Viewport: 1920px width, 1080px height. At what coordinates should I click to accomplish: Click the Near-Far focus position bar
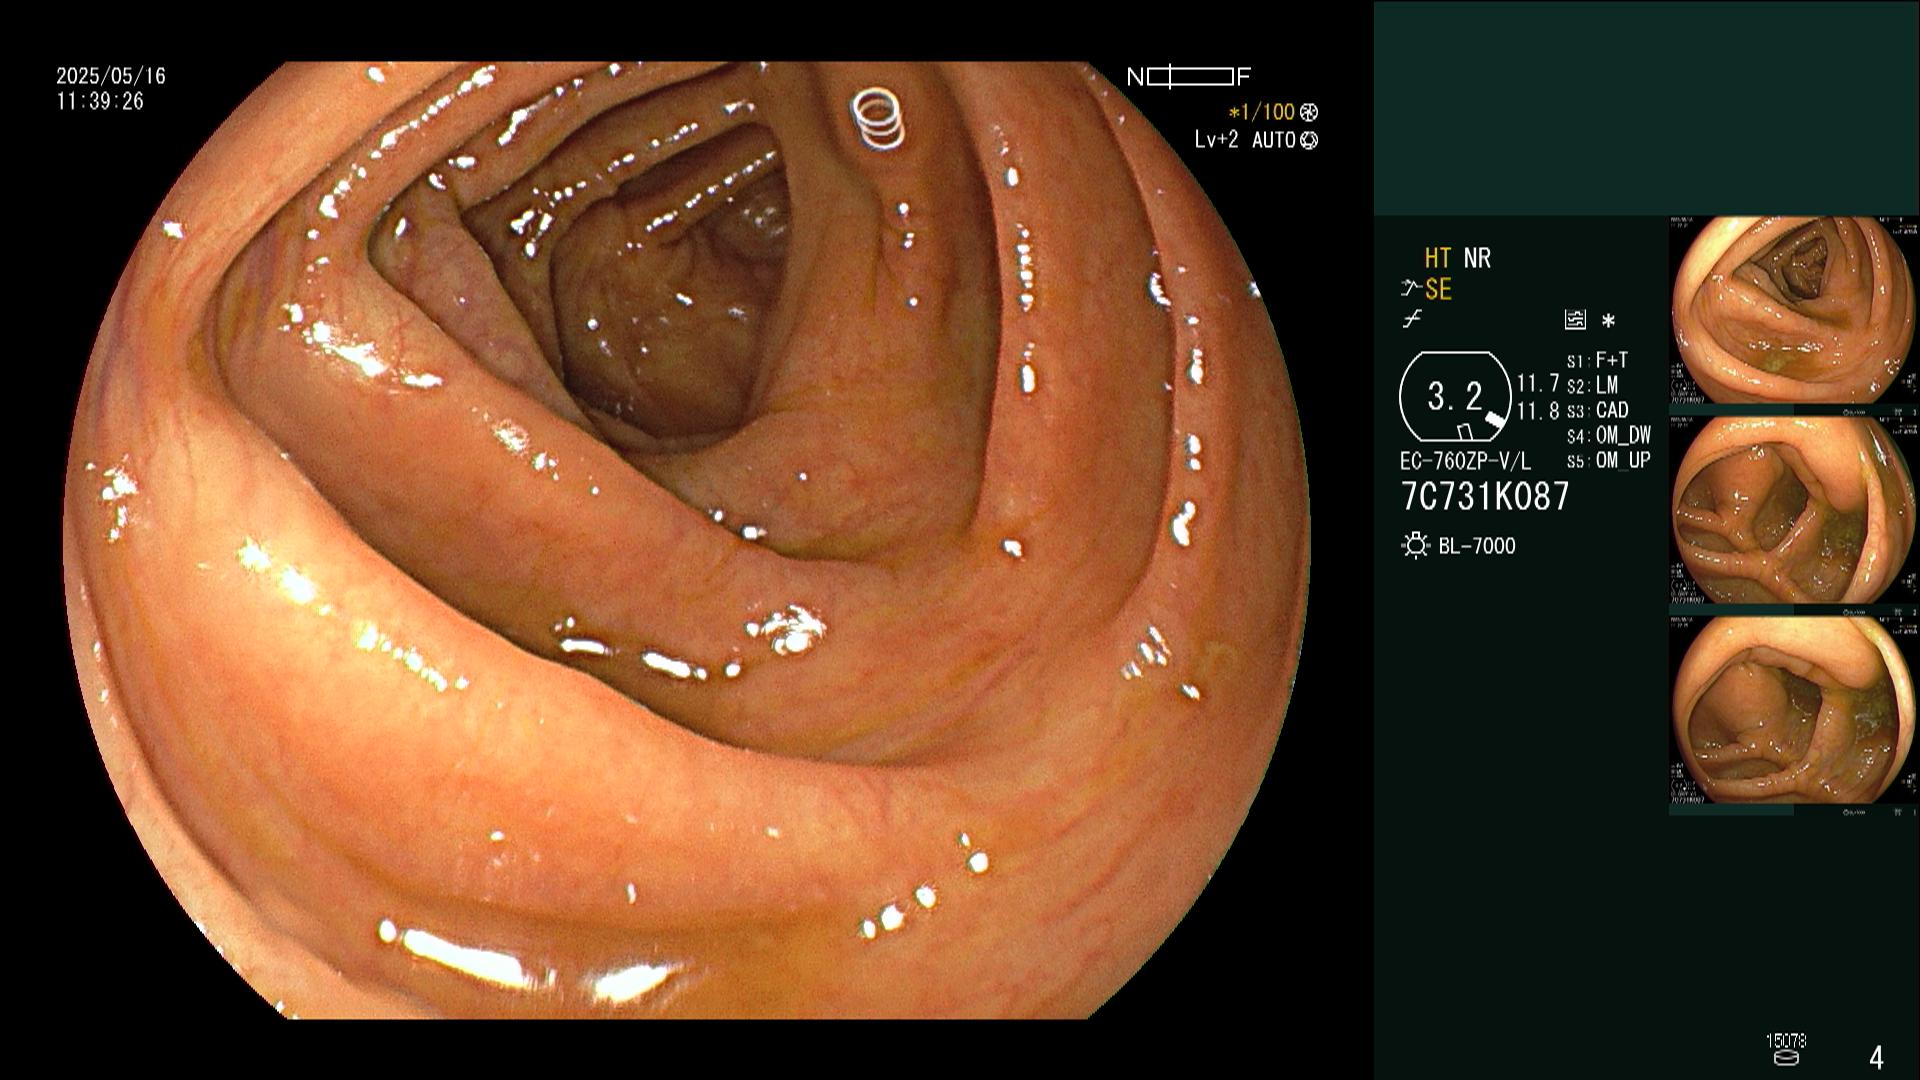tap(1190, 77)
